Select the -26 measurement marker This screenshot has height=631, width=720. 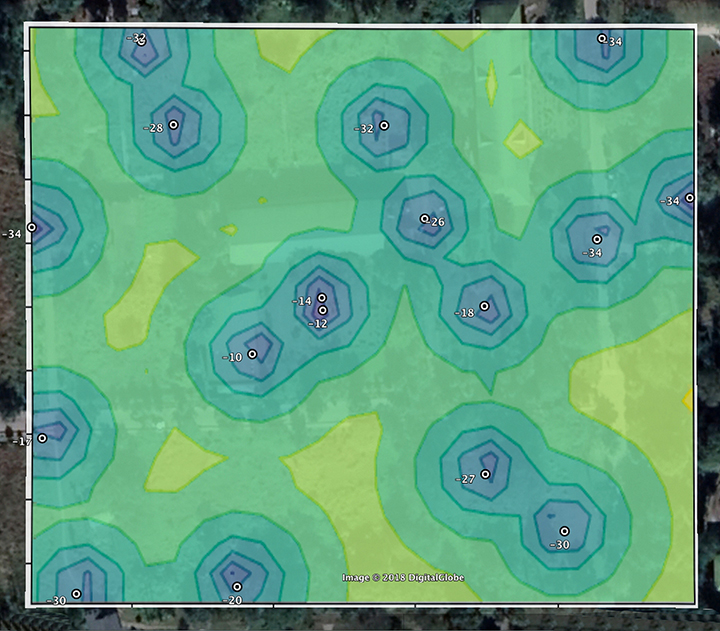click(424, 219)
